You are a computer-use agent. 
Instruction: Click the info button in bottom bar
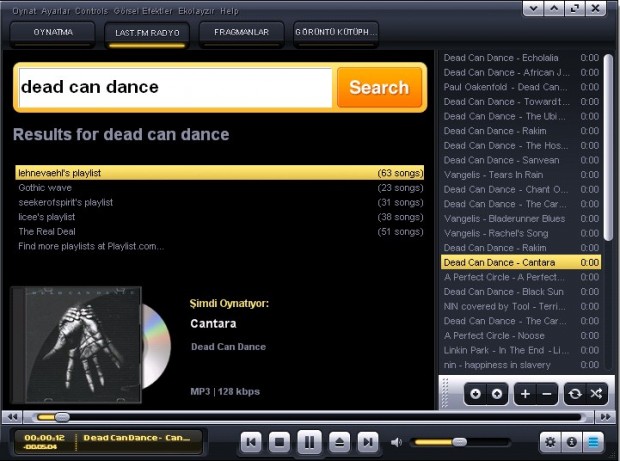(x=571, y=442)
